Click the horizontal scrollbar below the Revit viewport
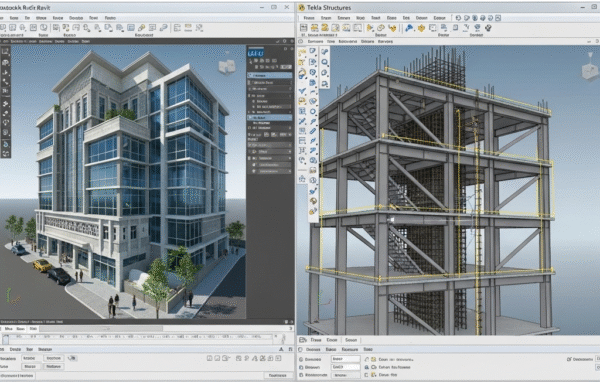Viewport: 600px width, 382px height. point(101,329)
